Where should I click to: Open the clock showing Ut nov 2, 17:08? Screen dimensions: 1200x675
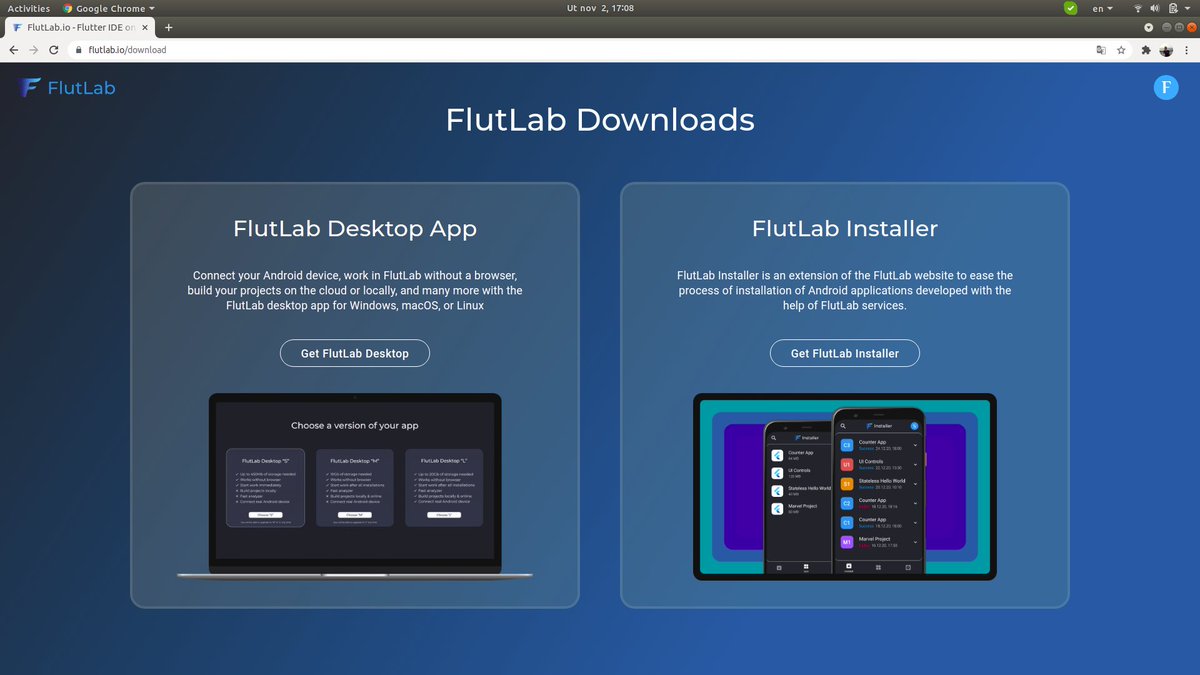coord(600,8)
